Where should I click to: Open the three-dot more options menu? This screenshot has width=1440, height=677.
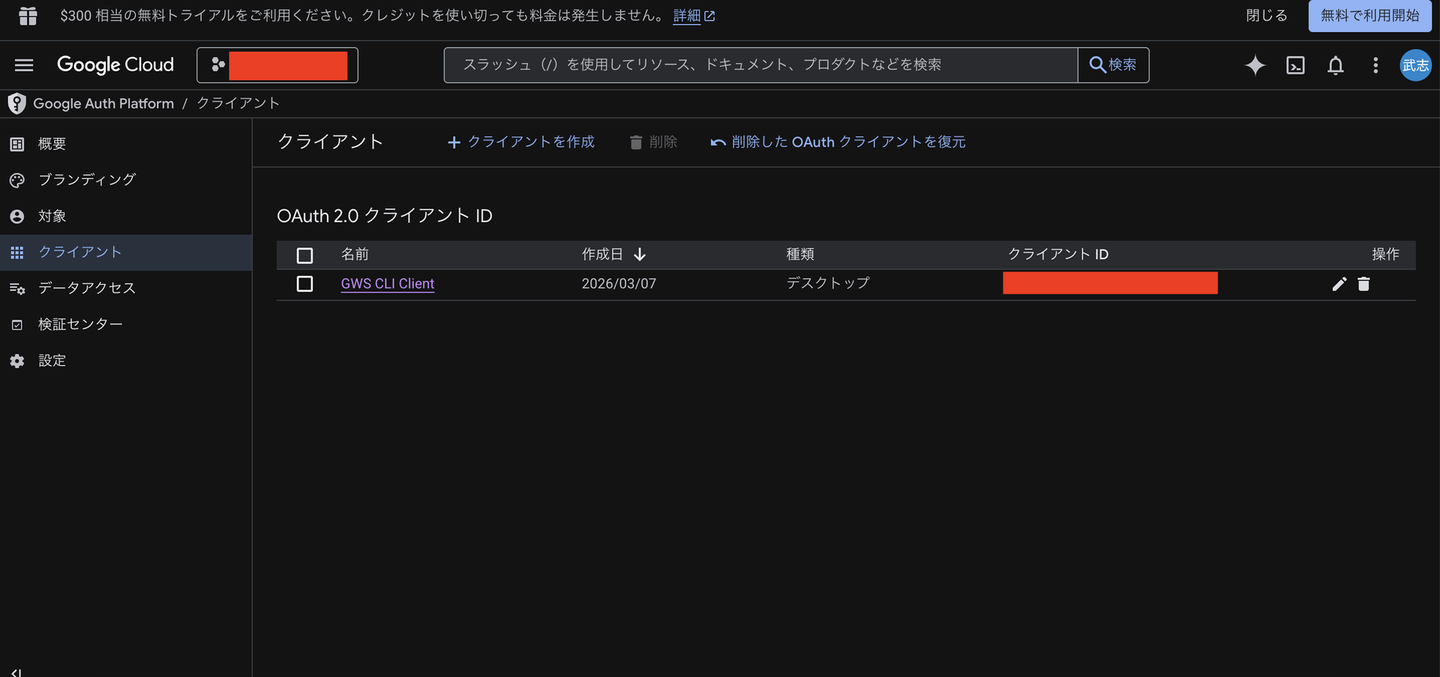pyautogui.click(x=1375, y=65)
